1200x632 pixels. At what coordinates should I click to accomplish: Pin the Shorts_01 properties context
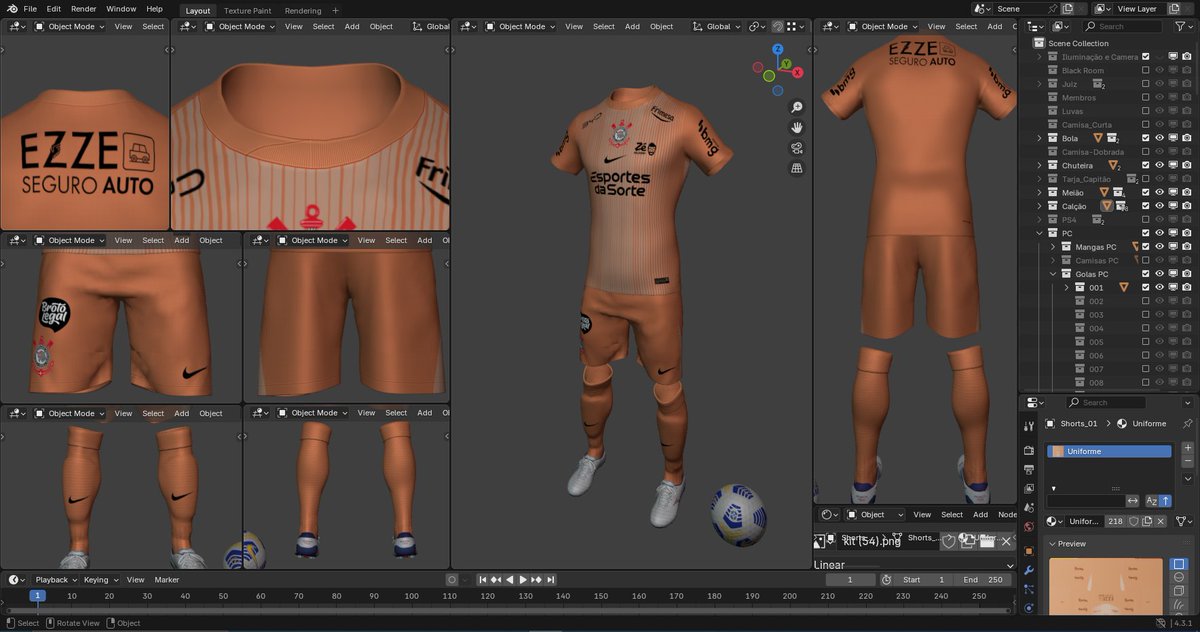pyautogui.click(x=1187, y=424)
